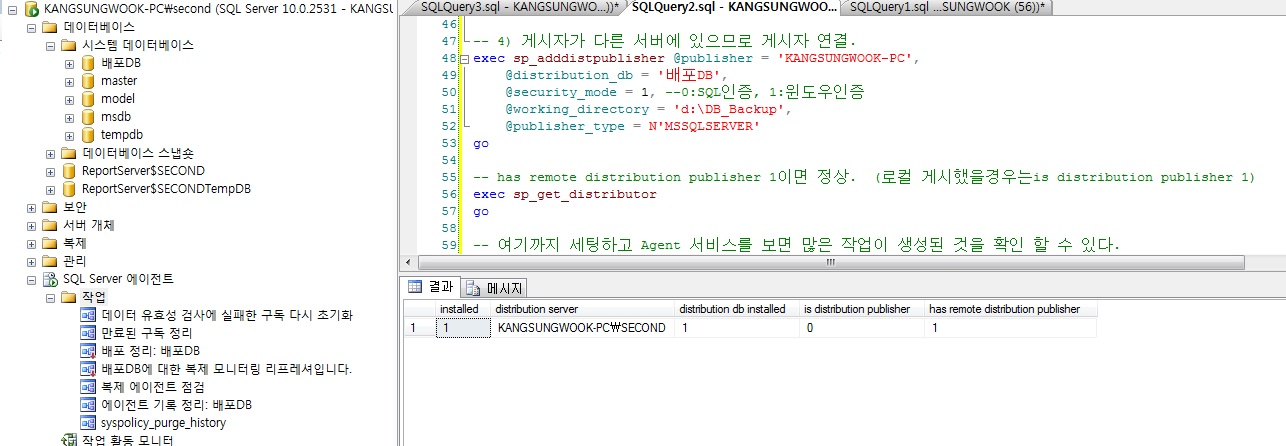
Task: Click the @working_directory parameter line
Action: (648, 109)
